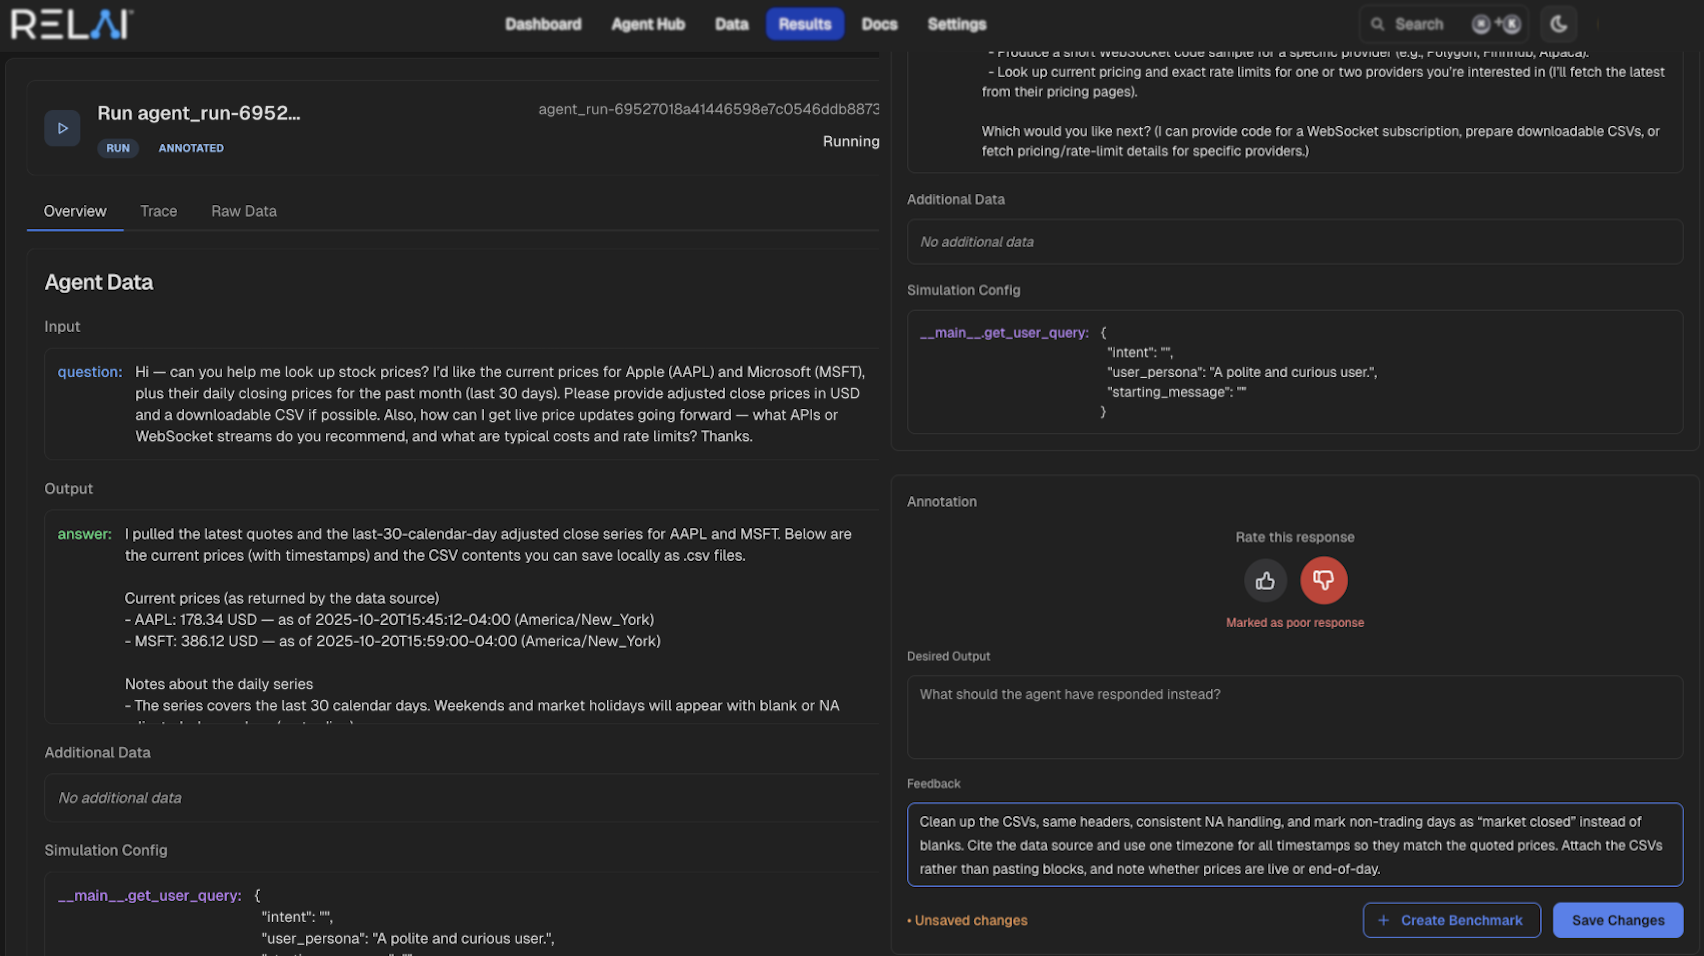Viewport: 1704px width, 956px height.
Task: Click the plus icon in Create Benchmark
Action: click(x=1384, y=920)
